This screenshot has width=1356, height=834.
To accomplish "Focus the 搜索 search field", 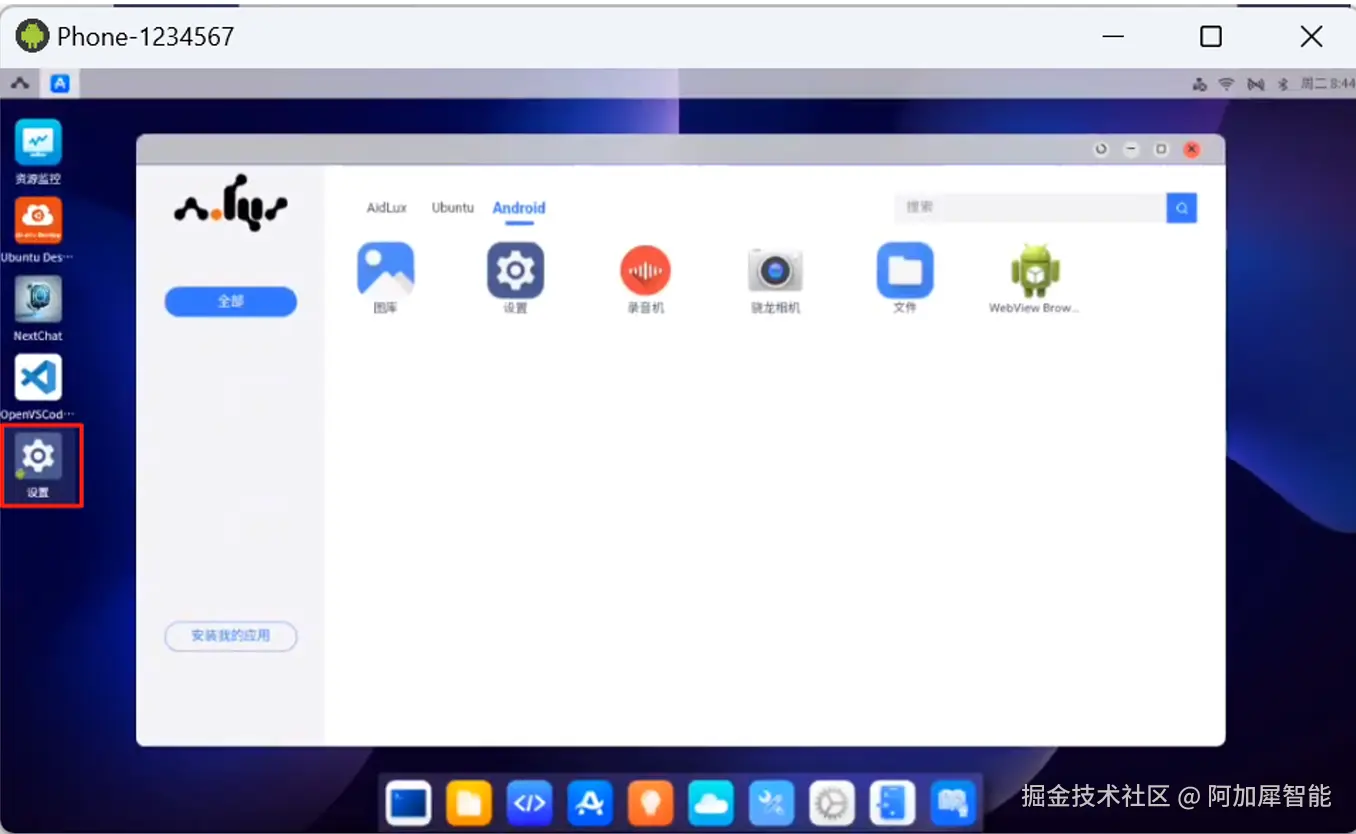I will (1030, 208).
